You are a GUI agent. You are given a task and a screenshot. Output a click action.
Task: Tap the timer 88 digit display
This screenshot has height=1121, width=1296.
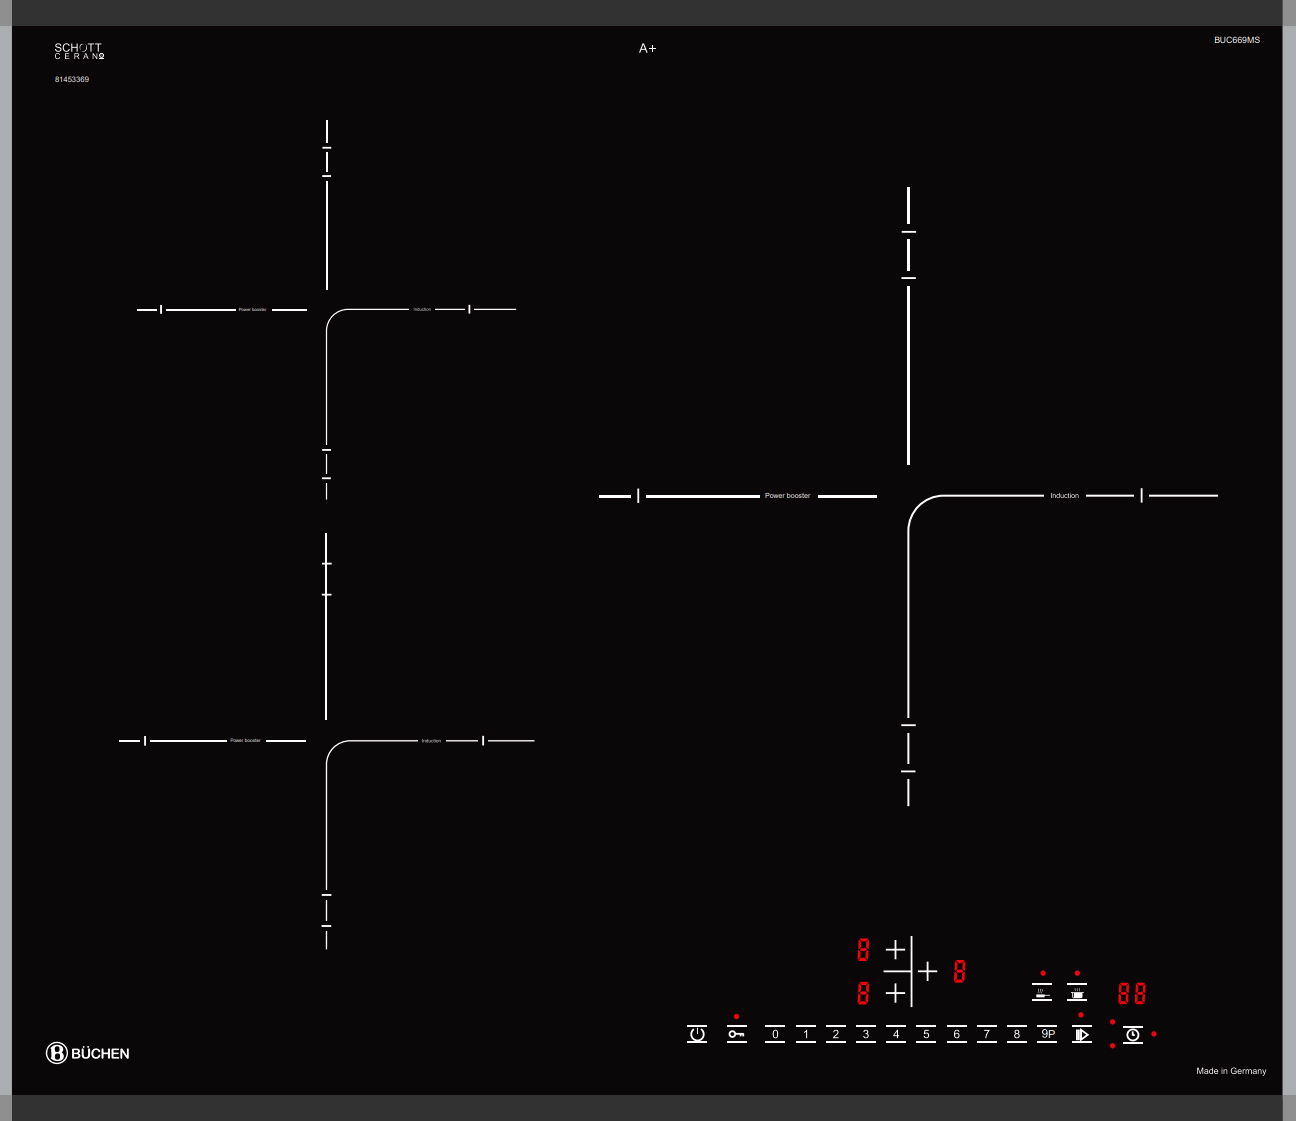(x=1132, y=994)
